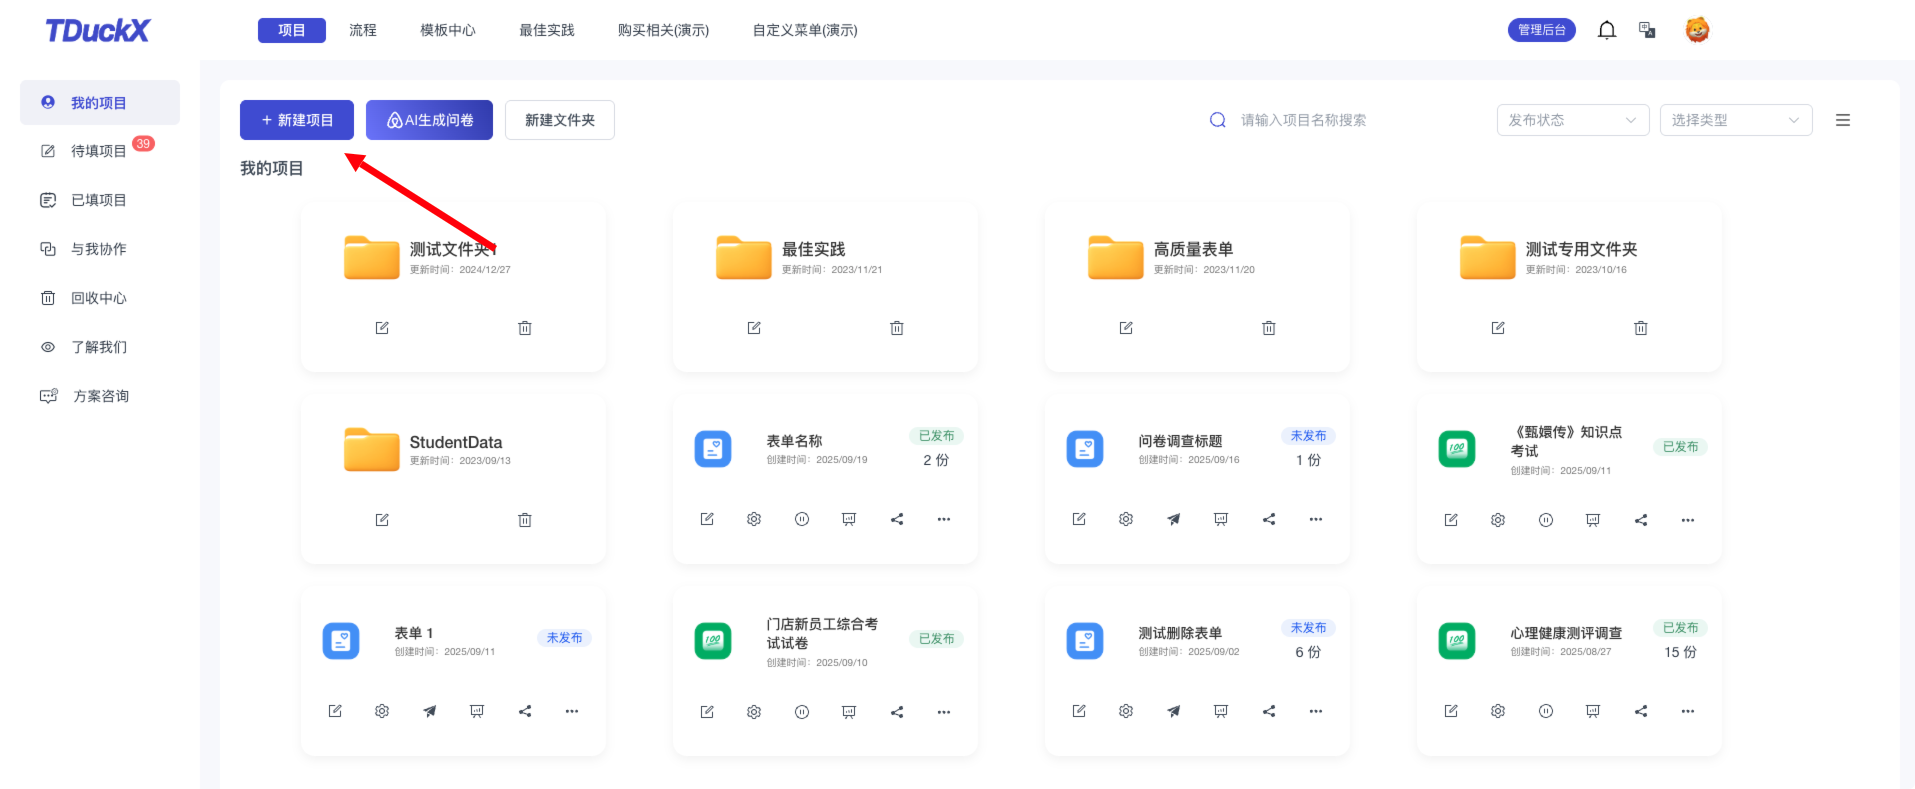Click the 管理后台 button
1915x789 pixels.
click(1542, 30)
